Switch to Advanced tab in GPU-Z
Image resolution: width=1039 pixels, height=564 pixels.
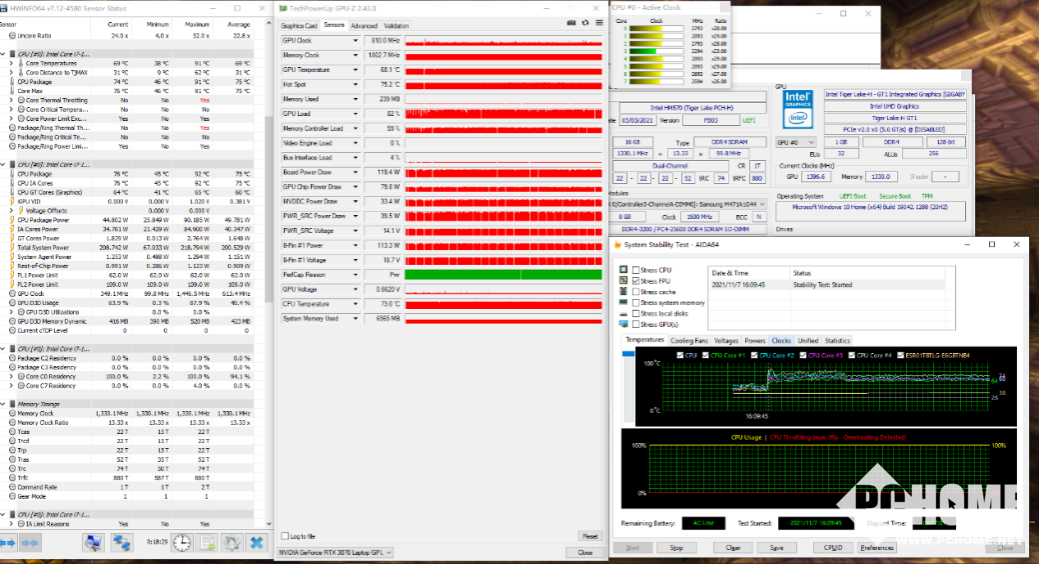(x=364, y=26)
